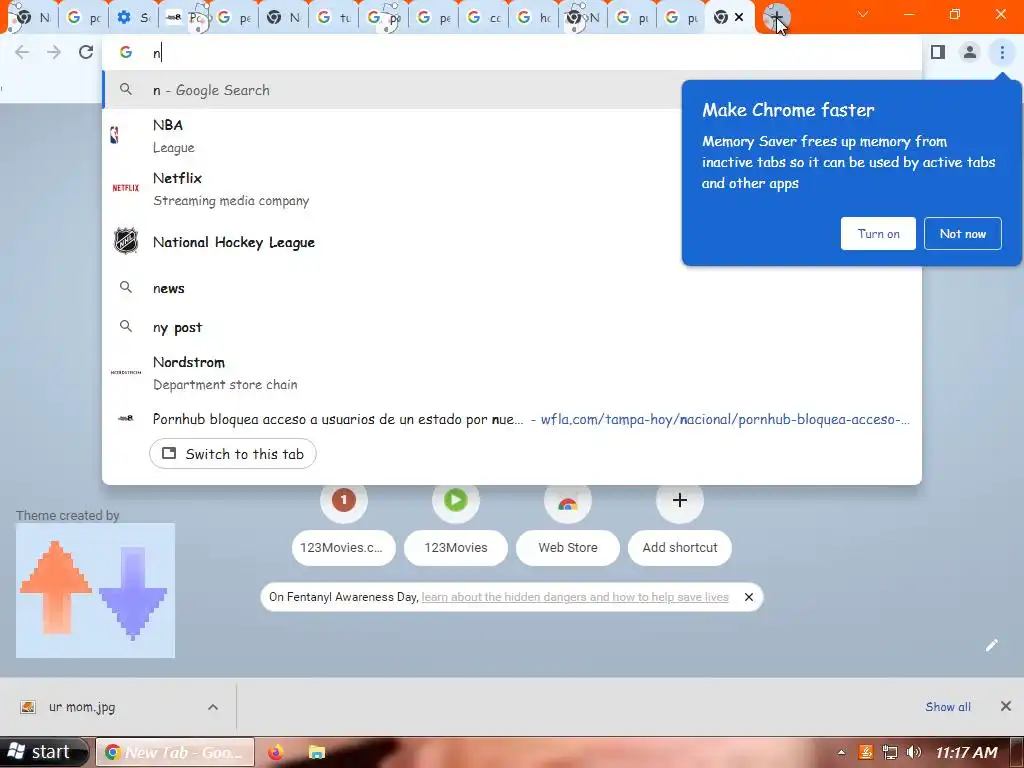Open the Chrome three-dot menu
Image resolution: width=1024 pixels, height=768 pixels.
pyautogui.click(x=1002, y=52)
